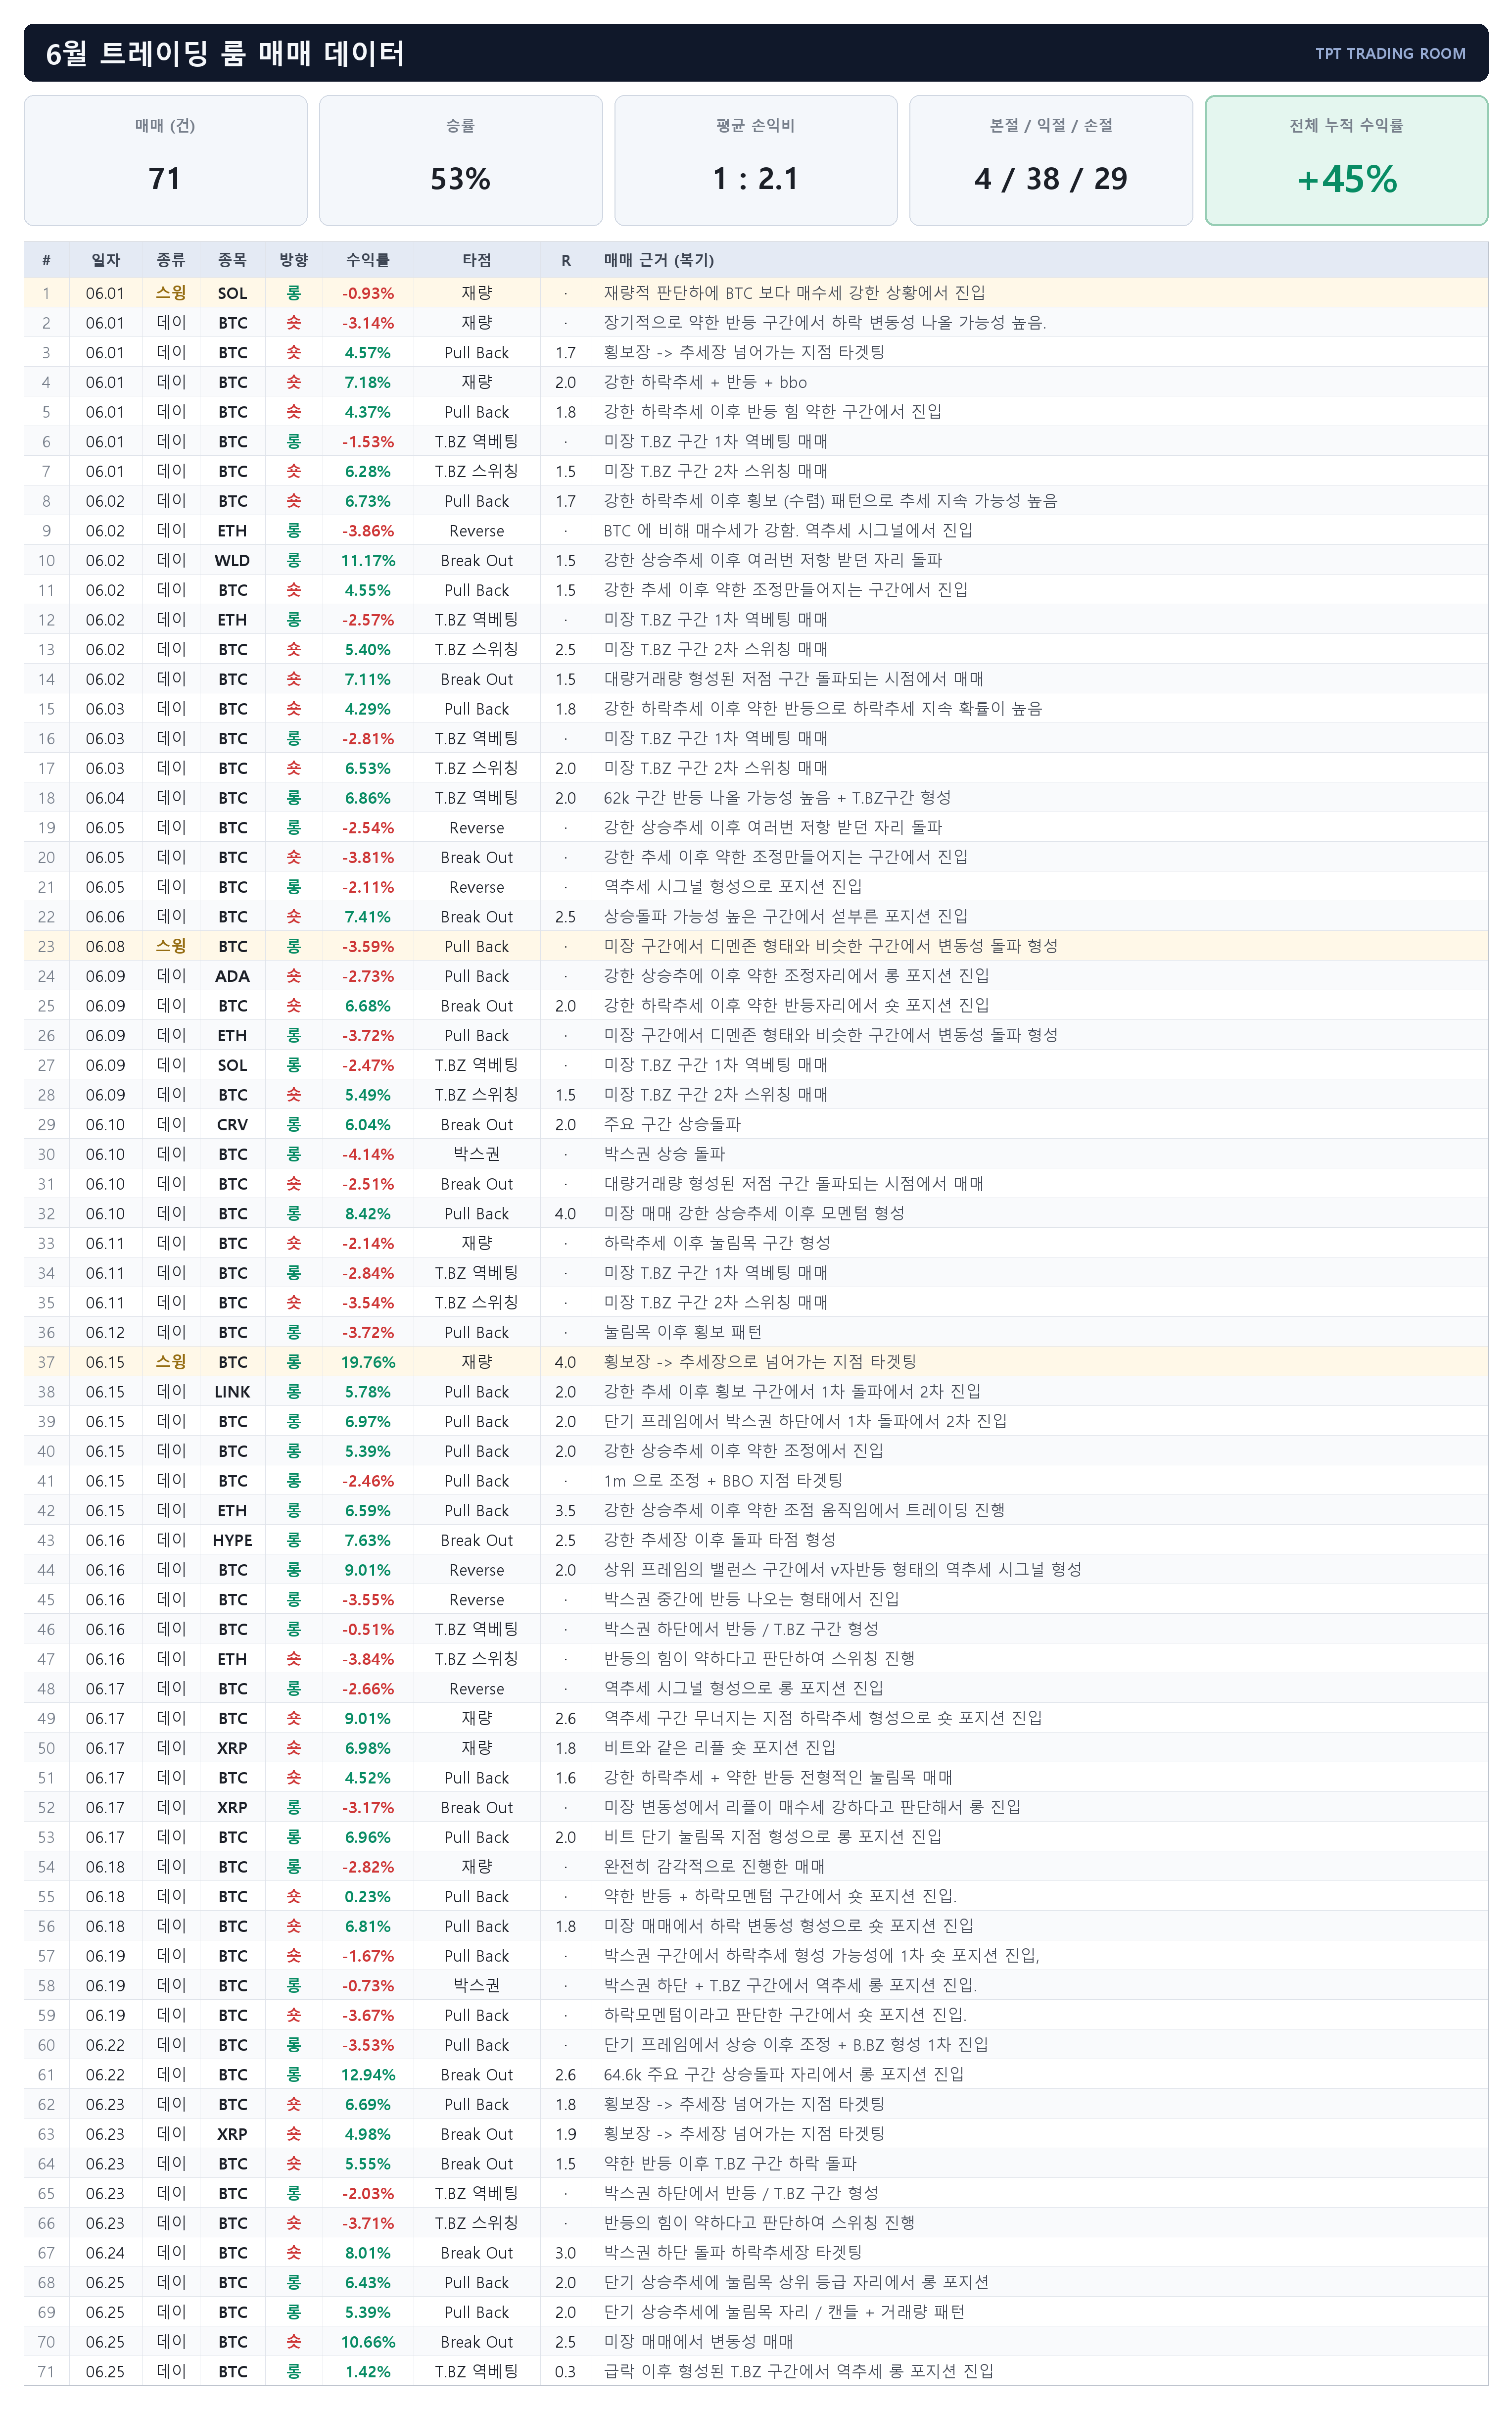Click the 11.17% return cell
The image size is (1512, 2409).
point(368,560)
